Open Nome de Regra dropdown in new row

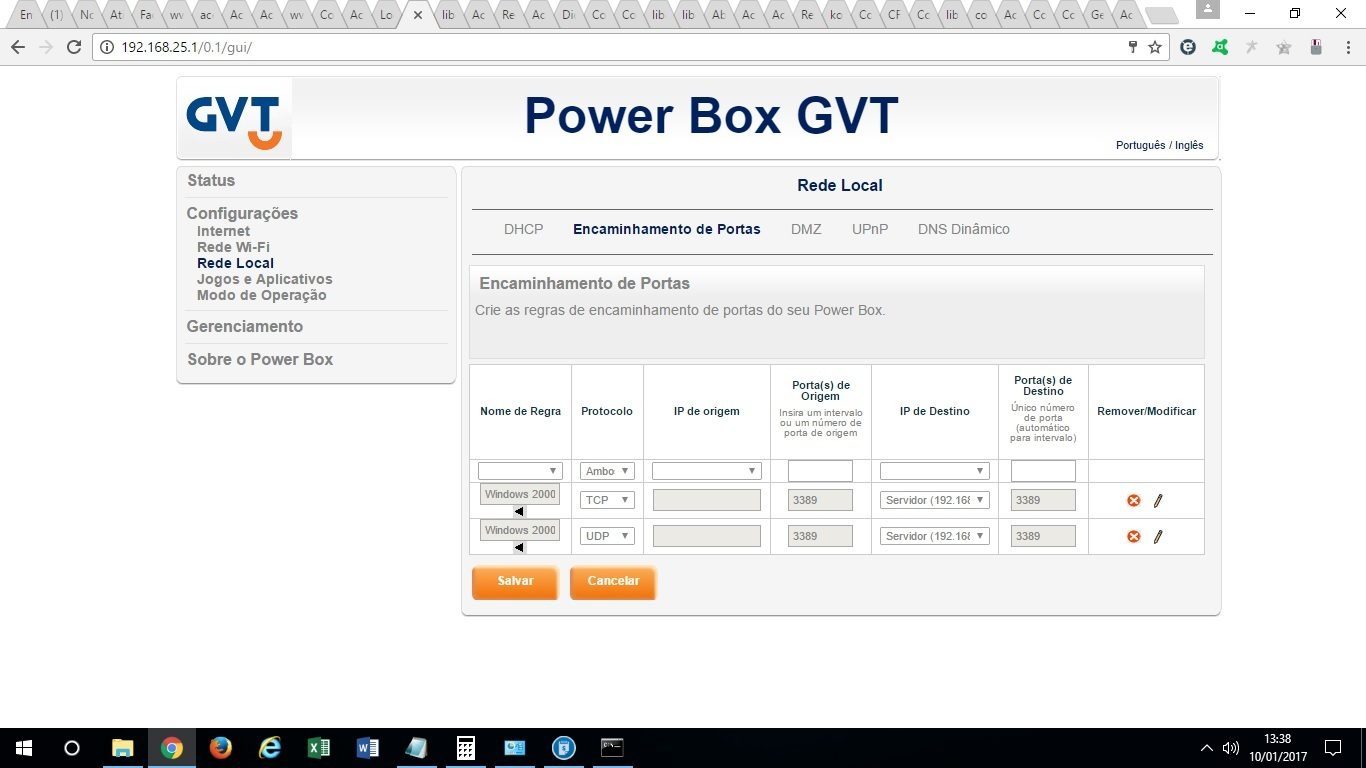(520, 471)
